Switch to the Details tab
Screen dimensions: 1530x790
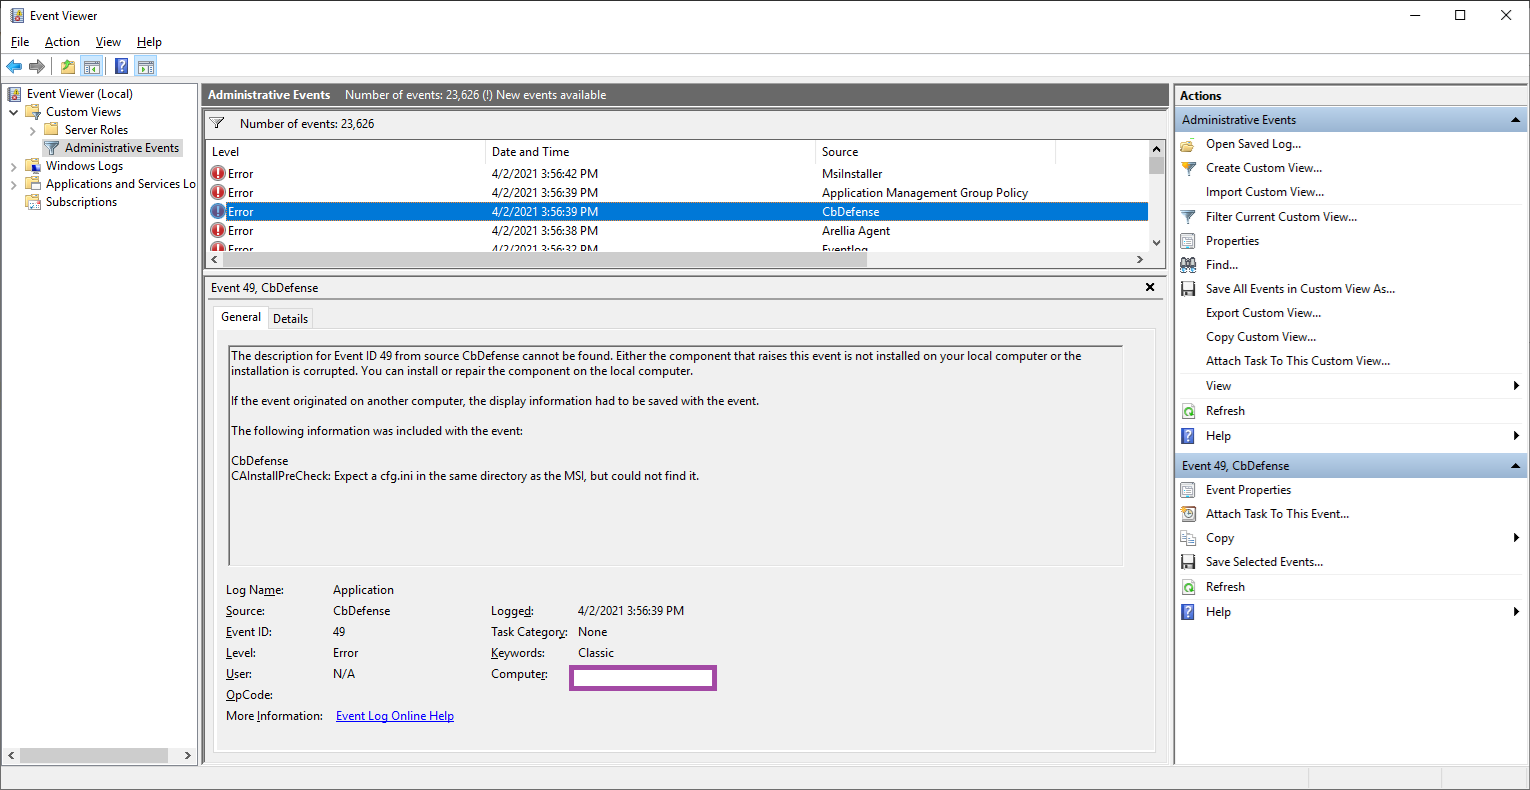pos(291,319)
